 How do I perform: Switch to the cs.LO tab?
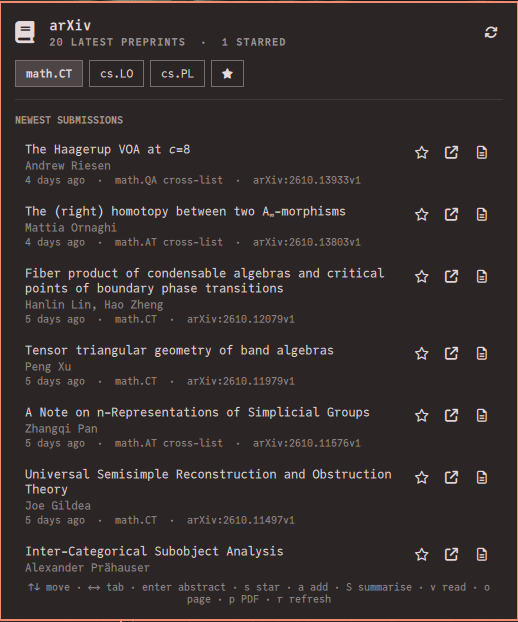tap(117, 74)
